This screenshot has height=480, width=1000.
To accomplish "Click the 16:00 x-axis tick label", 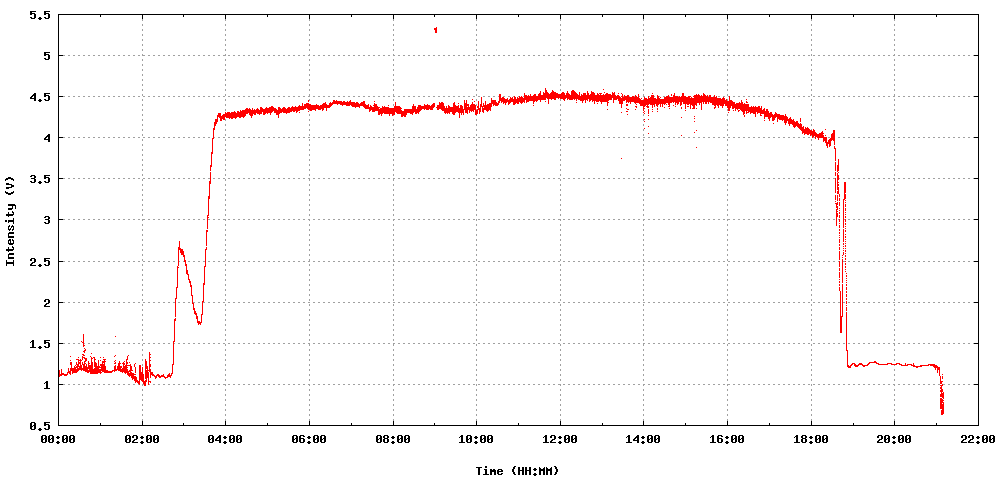I will click(x=727, y=439).
